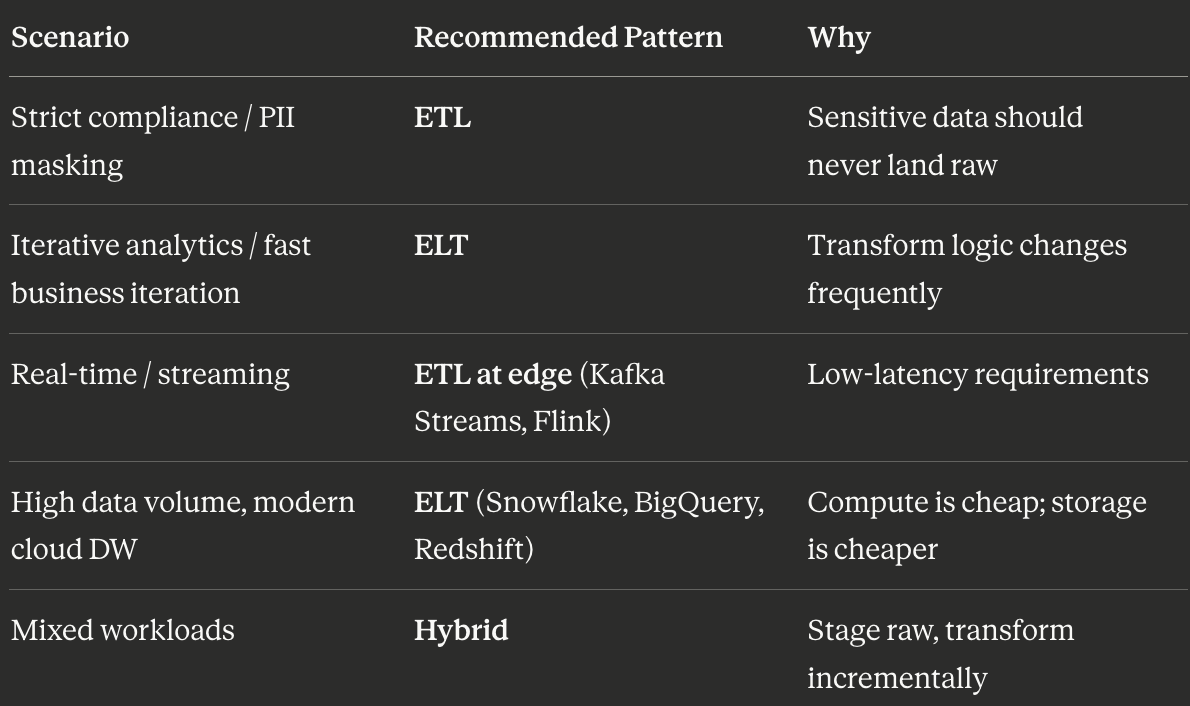Viewport: 1190px width, 706px height.
Task: Click the Mixed workloads scenario cell
Action: pyautogui.click(x=123, y=630)
